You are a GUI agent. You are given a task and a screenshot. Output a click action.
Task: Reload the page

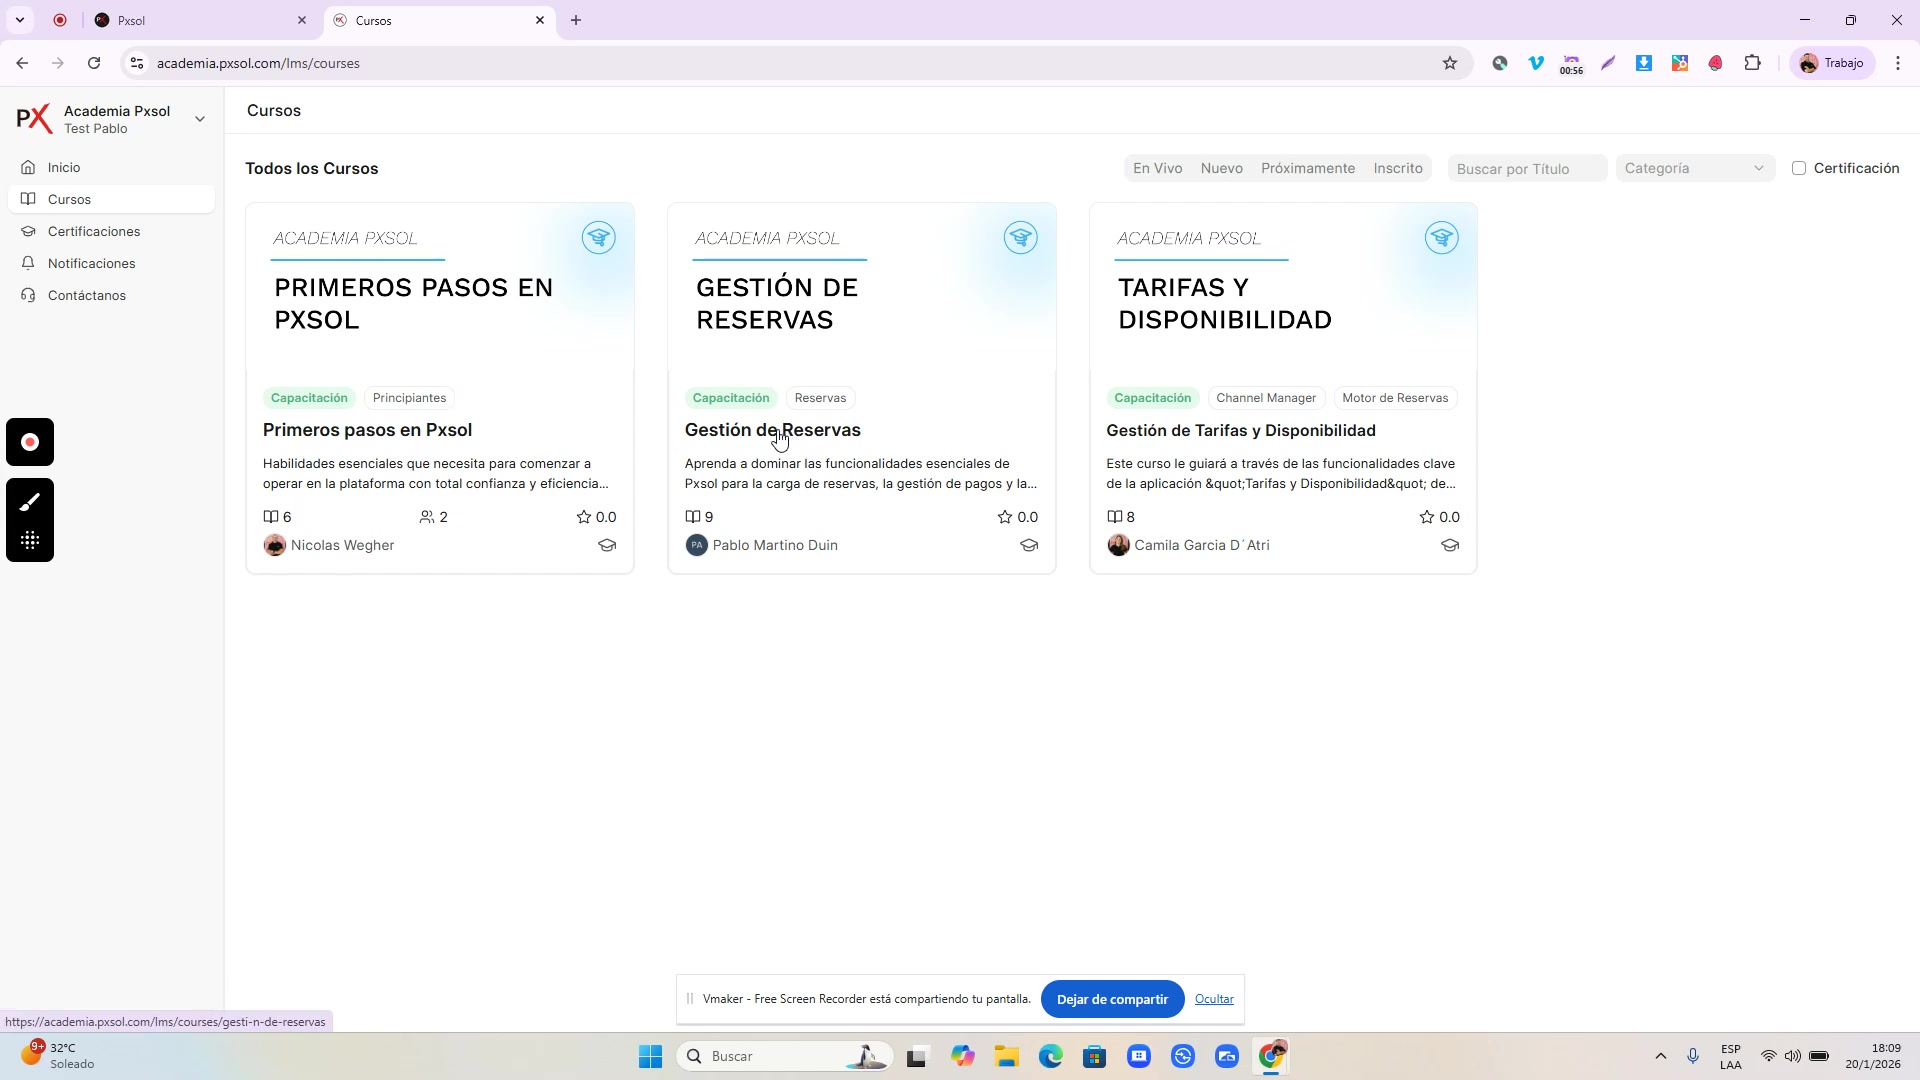[x=94, y=63]
